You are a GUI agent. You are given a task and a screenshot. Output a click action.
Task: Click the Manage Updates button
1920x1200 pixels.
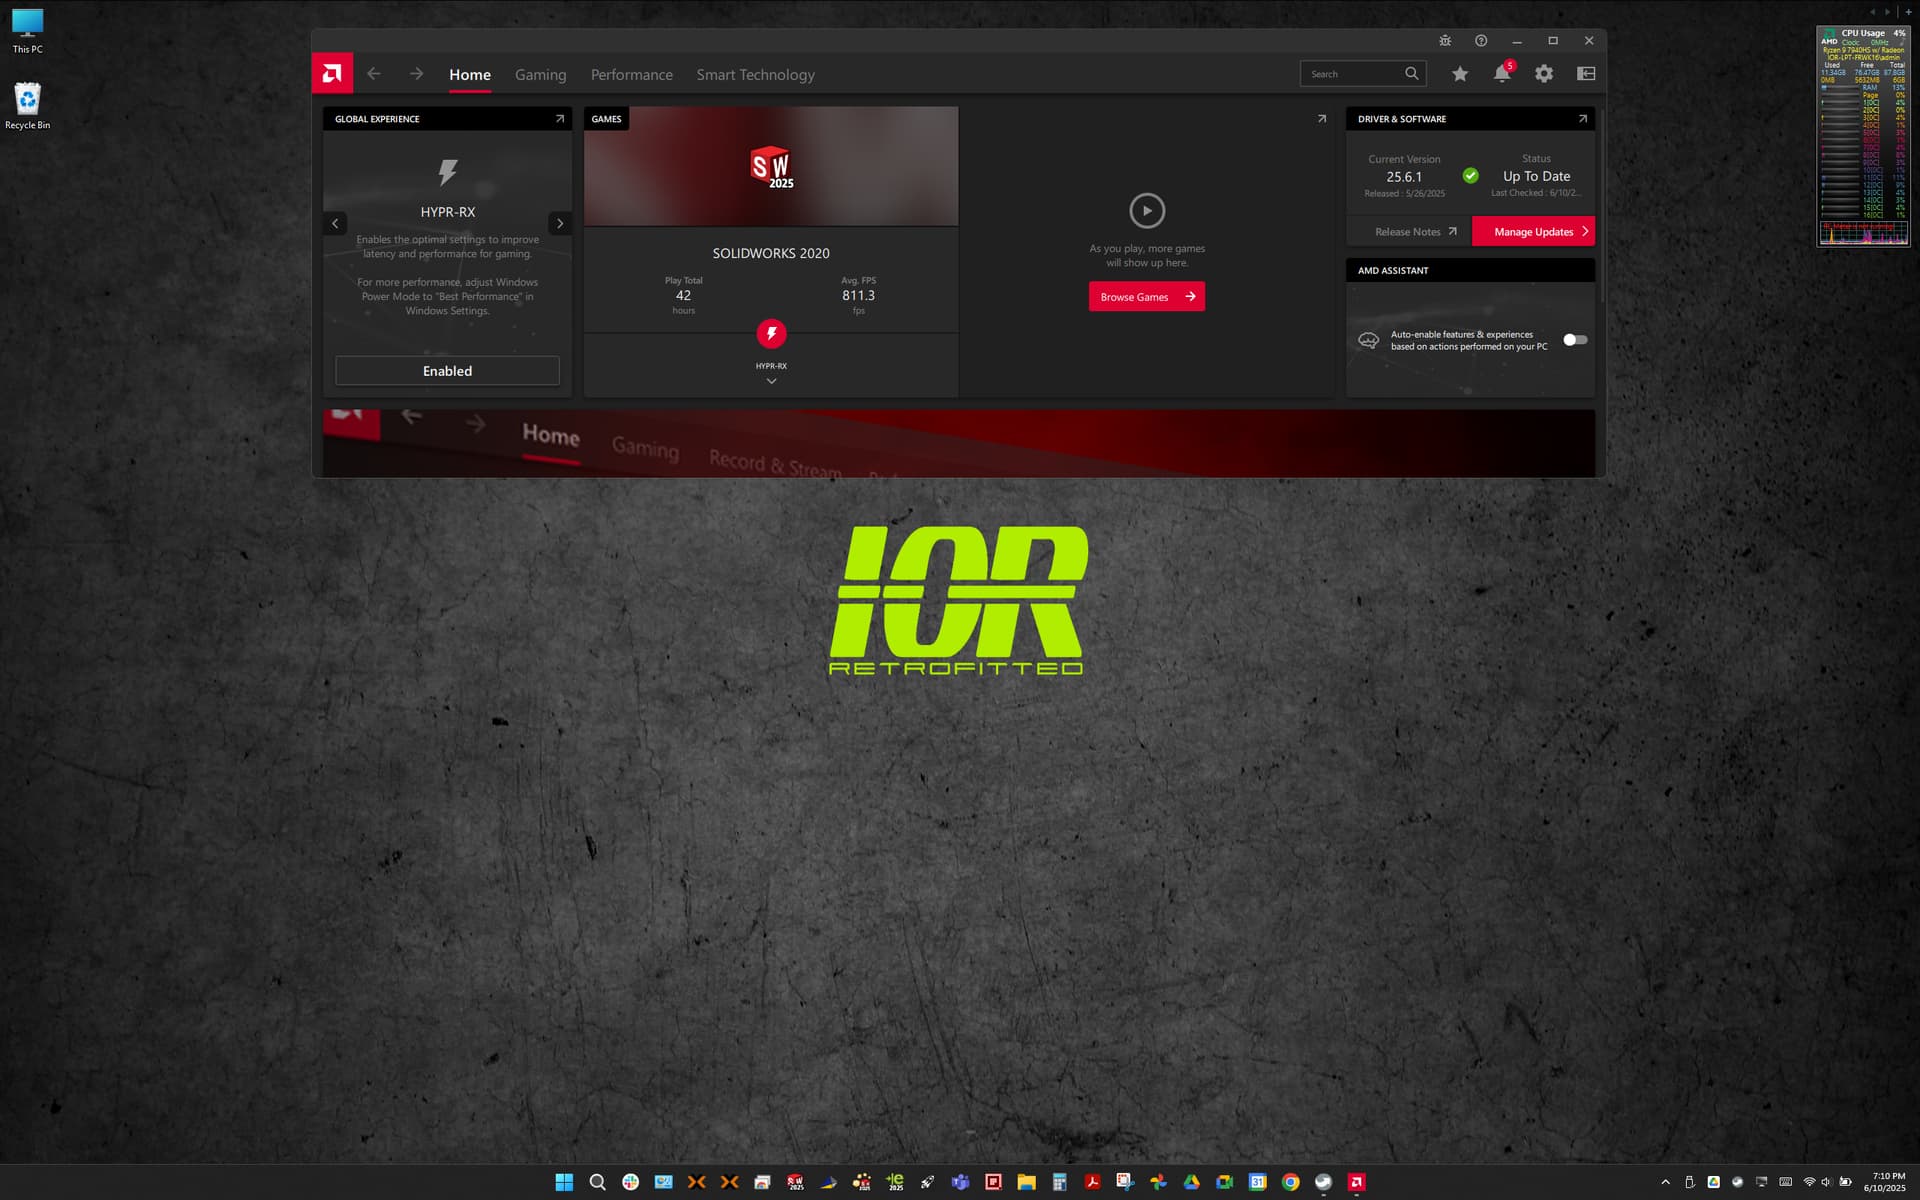1533,232
